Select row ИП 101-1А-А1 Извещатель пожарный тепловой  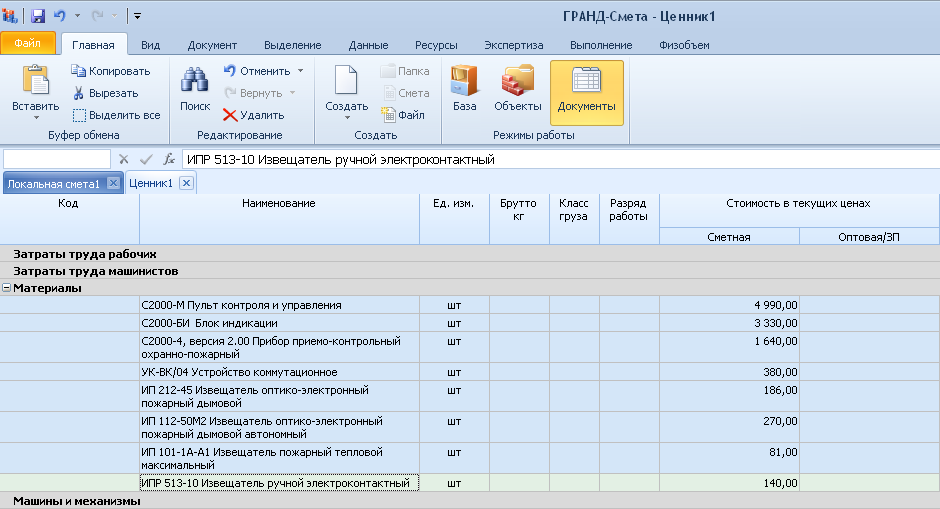(x=470, y=459)
